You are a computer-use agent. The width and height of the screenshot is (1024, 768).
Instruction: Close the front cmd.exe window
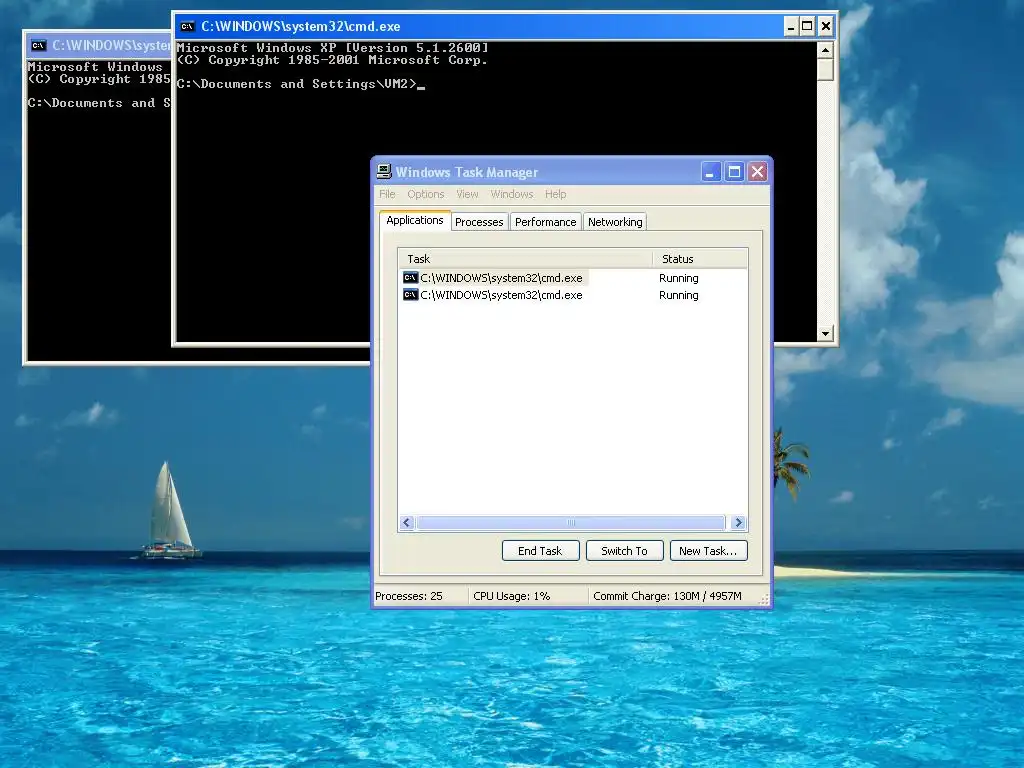[x=825, y=26]
